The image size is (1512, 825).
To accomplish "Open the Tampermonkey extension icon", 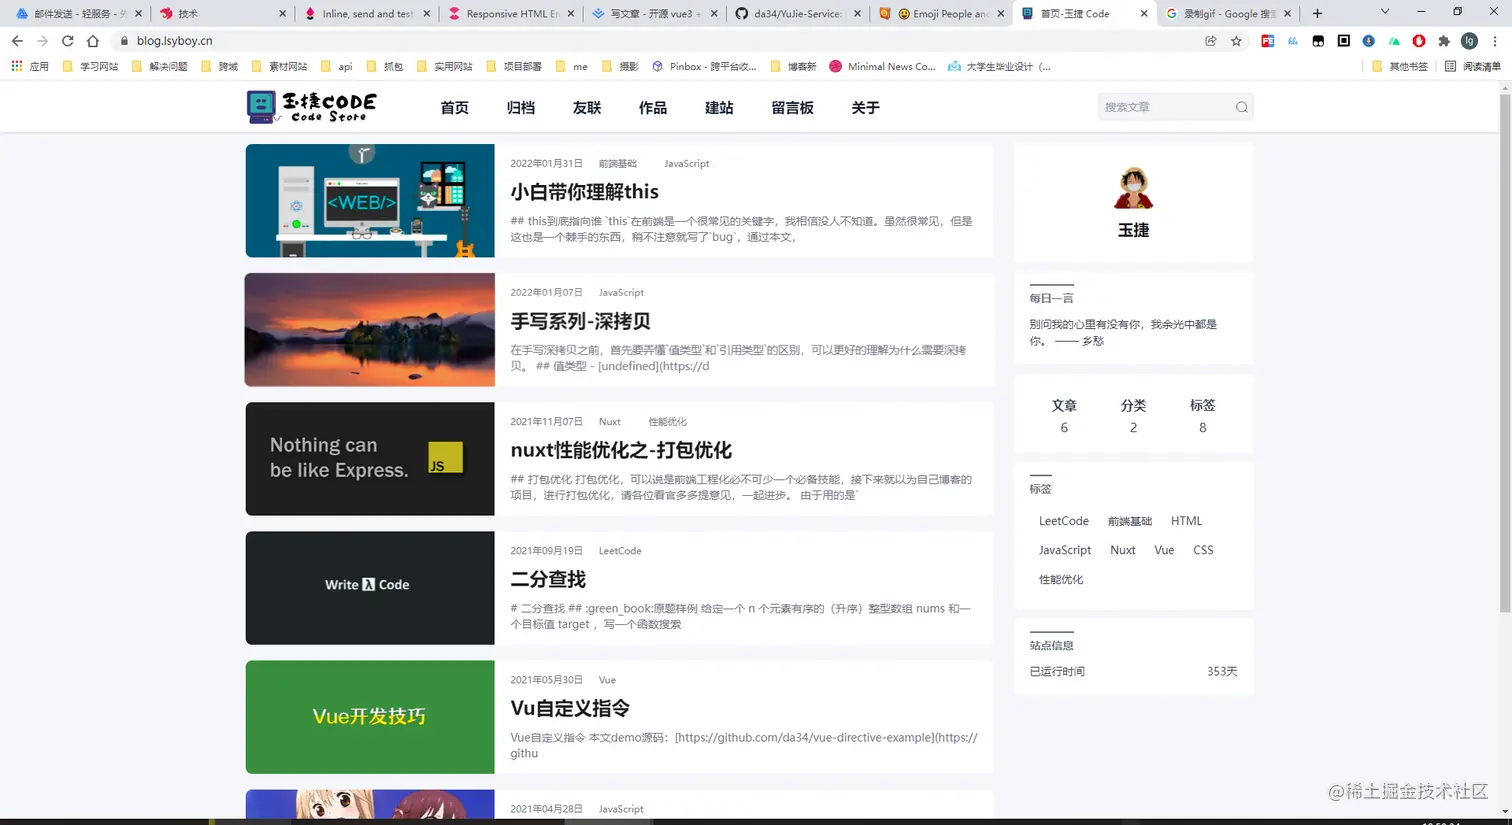I will pyautogui.click(x=1318, y=41).
